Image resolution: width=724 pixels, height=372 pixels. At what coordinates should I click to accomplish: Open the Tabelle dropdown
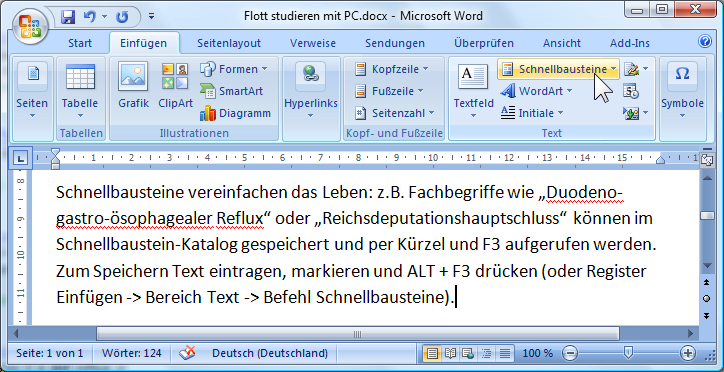tap(80, 90)
